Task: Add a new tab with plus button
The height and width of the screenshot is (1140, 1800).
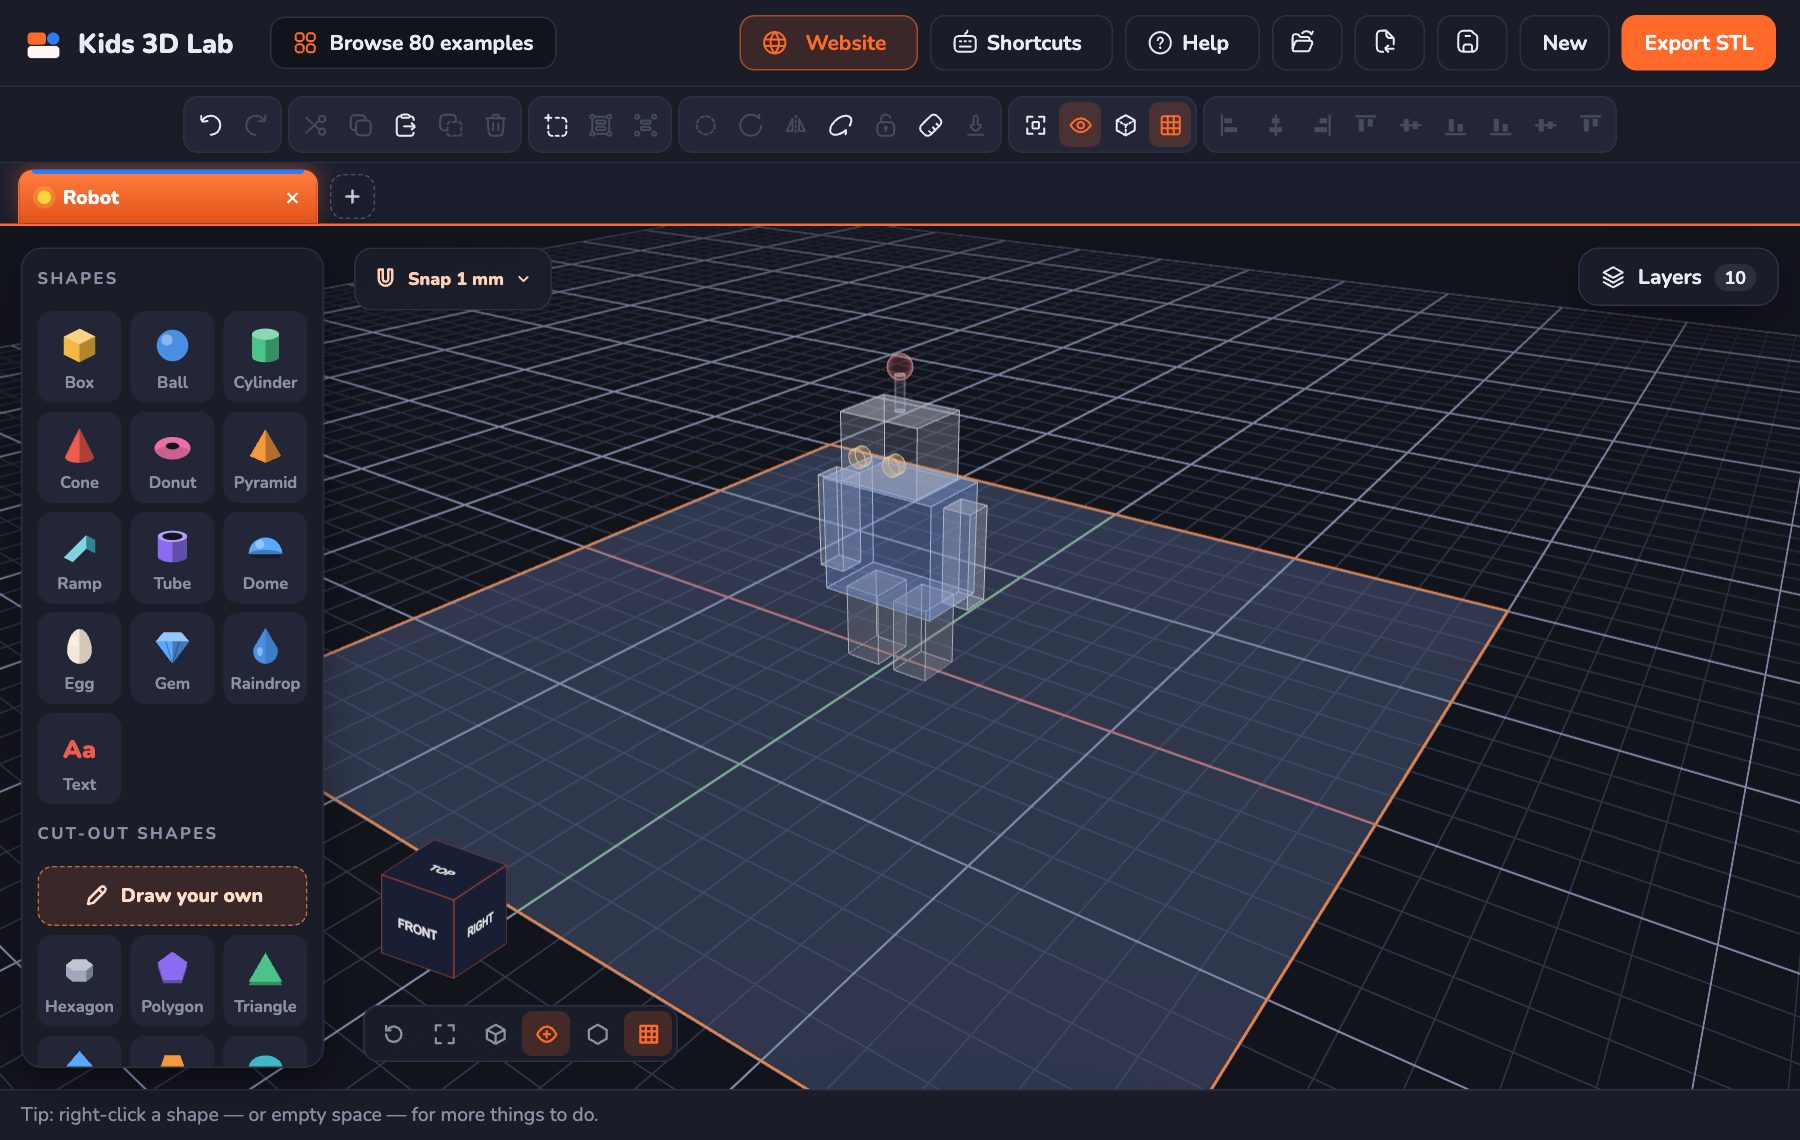Action: coord(352,197)
